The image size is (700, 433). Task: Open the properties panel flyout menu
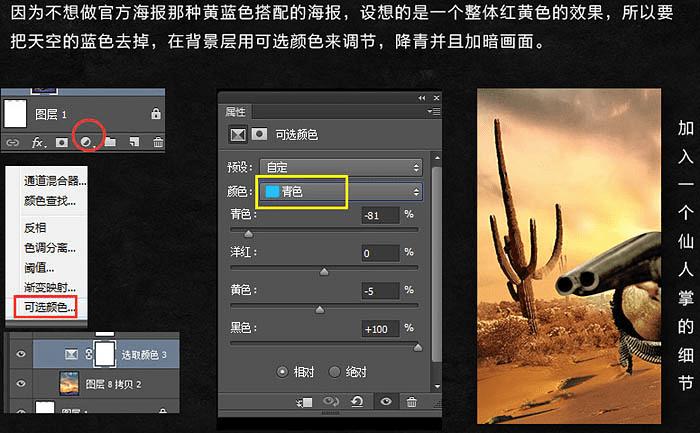tap(433, 112)
